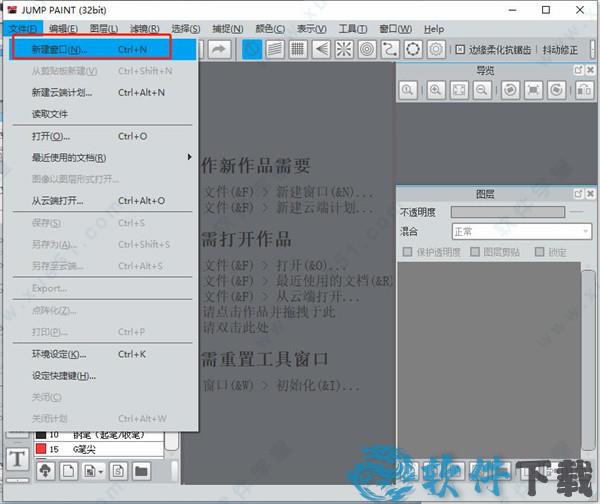Click the redo arrow toolbar icon
Viewport: 600px width, 504px height.
(x=219, y=49)
